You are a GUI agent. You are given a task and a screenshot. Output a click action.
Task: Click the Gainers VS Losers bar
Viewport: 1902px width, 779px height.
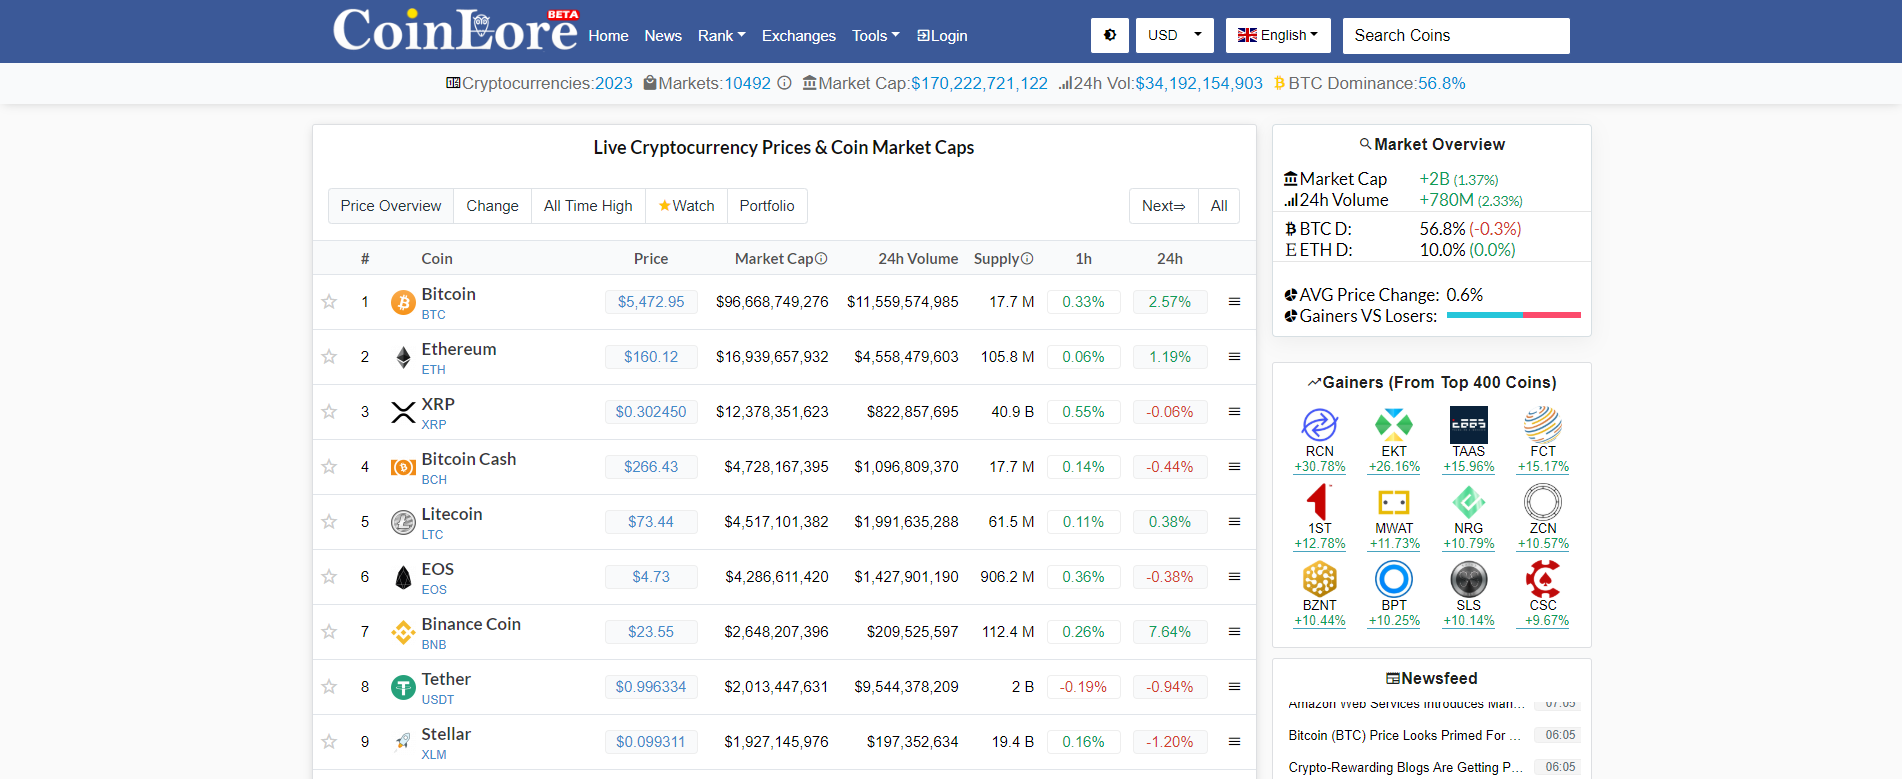(x=1514, y=315)
